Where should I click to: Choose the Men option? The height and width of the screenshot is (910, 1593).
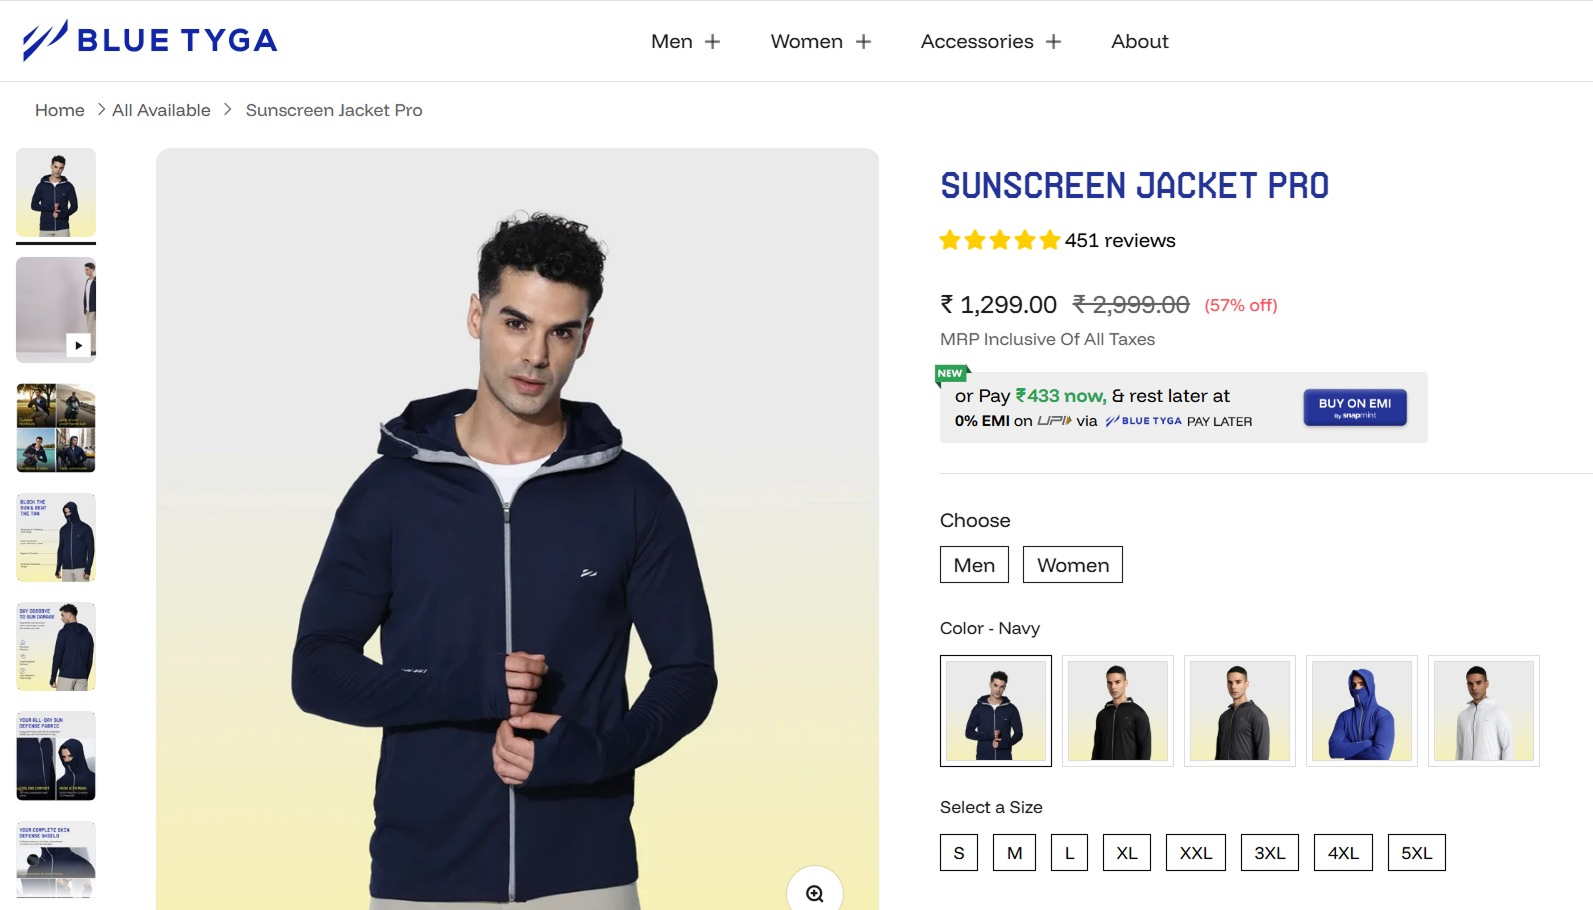[974, 565]
